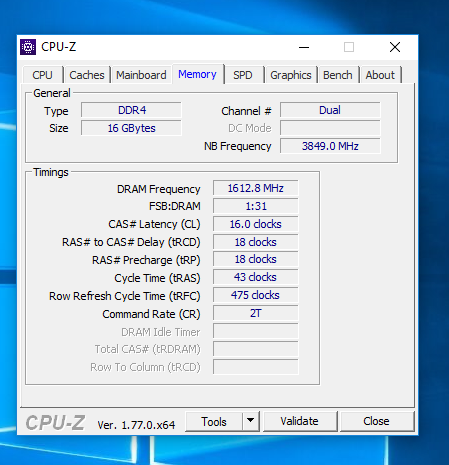Expand the Tools dropdown arrow
The height and width of the screenshot is (465, 449).
coord(251,422)
